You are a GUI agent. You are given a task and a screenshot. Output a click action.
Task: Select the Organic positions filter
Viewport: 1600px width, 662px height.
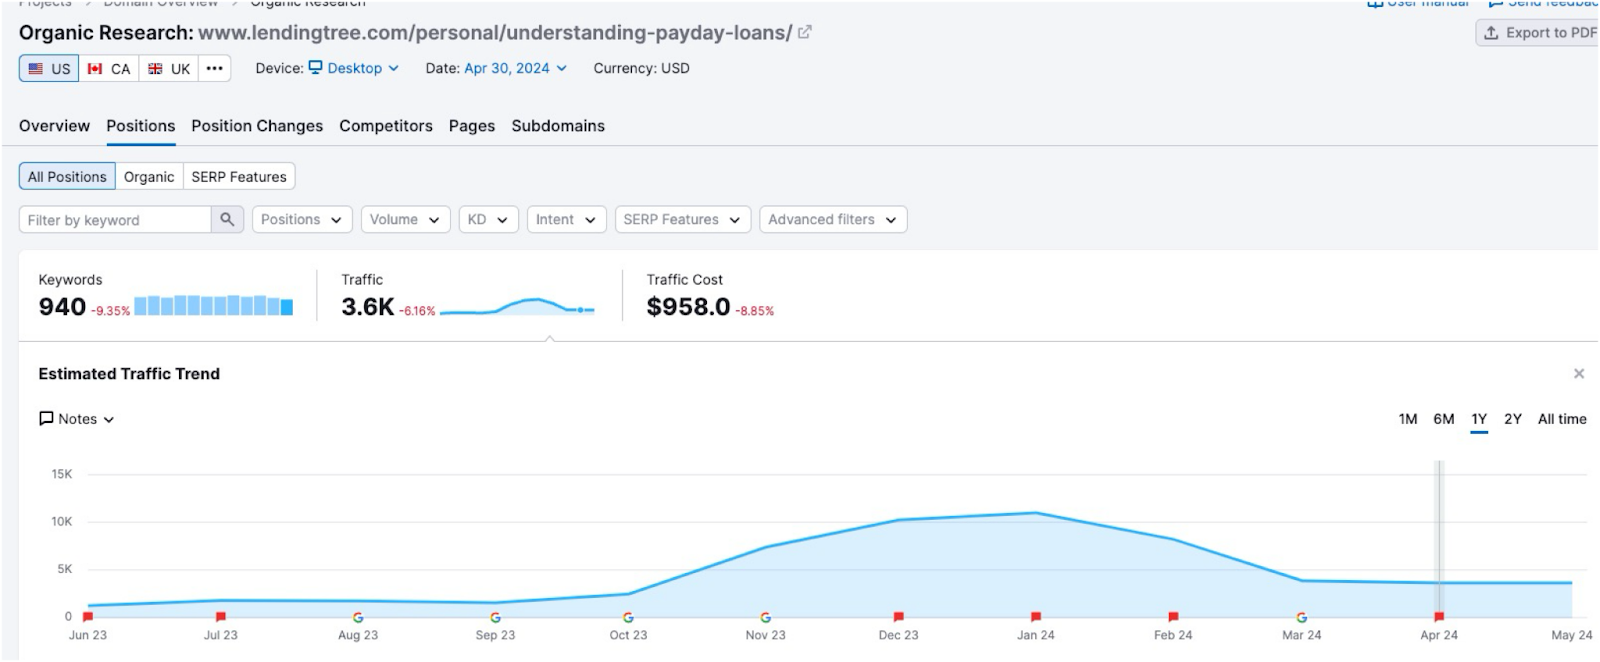pos(149,177)
